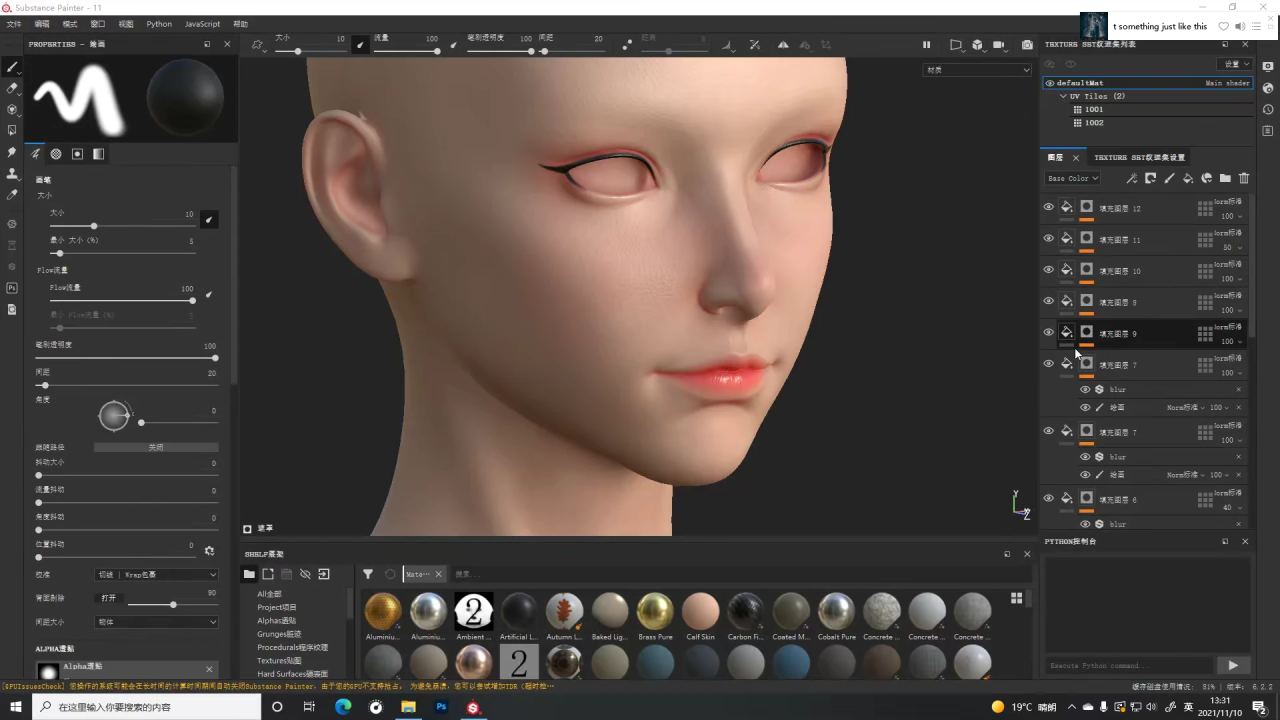Switch viewport to 3D cube view icon
The width and height of the screenshot is (1280, 720).
point(977,44)
